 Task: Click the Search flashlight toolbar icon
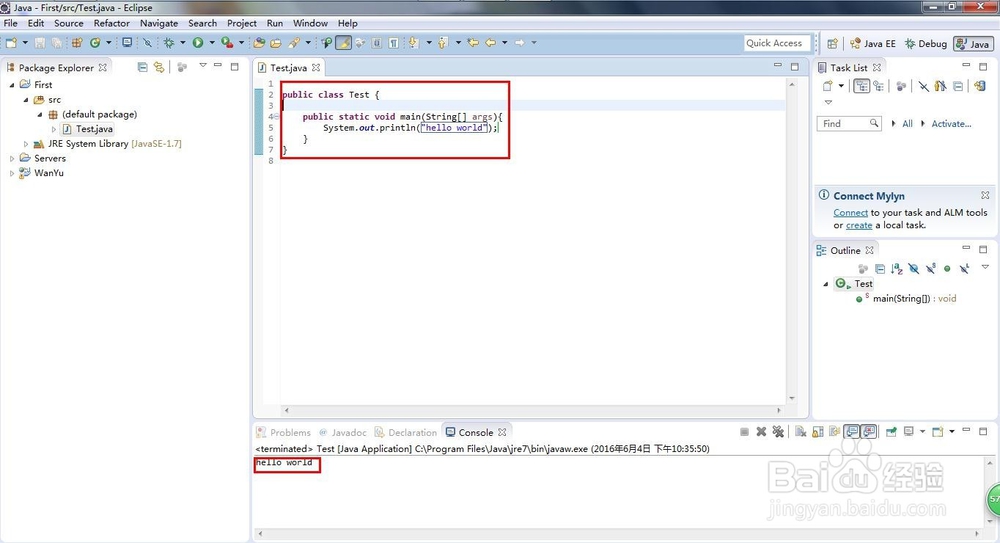click(293, 43)
